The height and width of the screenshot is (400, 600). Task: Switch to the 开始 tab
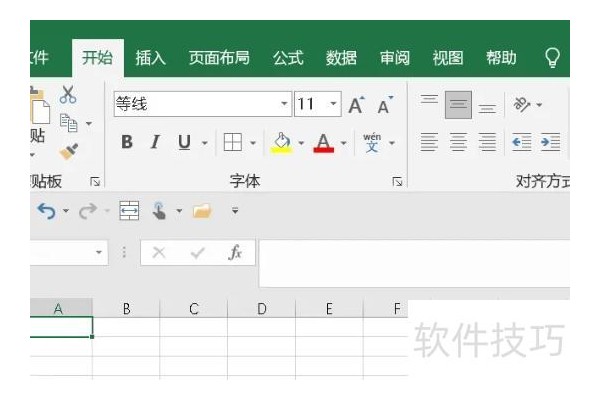click(97, 58)
